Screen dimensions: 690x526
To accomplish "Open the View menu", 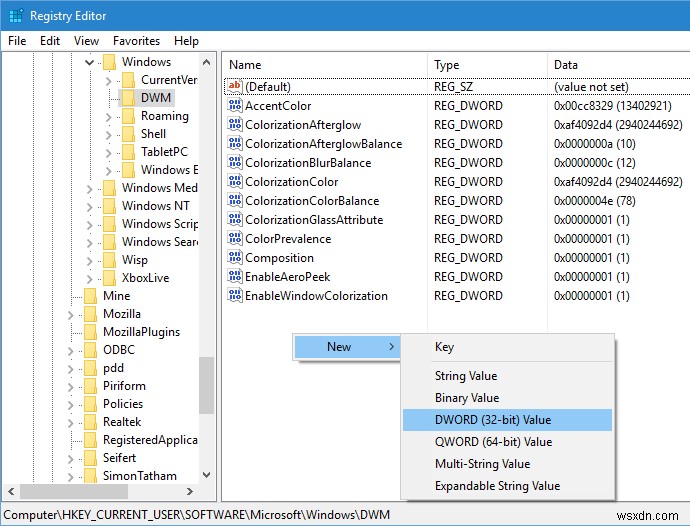I will click(x=86, y=41).
